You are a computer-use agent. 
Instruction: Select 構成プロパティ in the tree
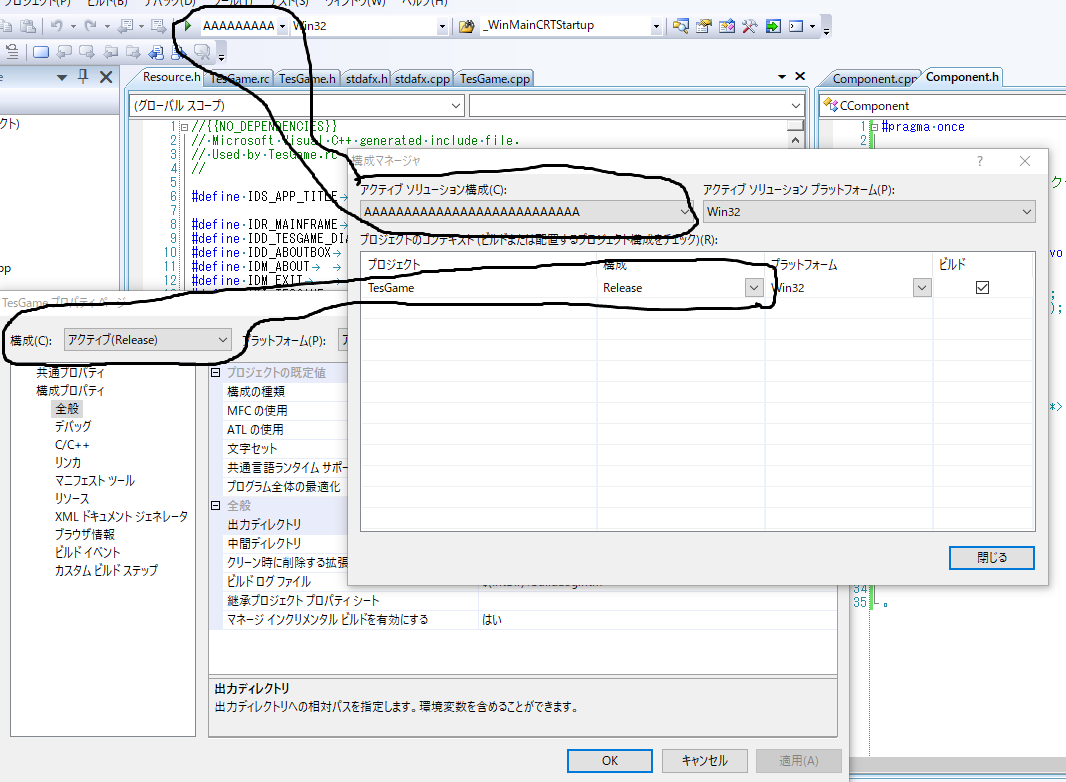pyautogui.click(x=71, y=390)
